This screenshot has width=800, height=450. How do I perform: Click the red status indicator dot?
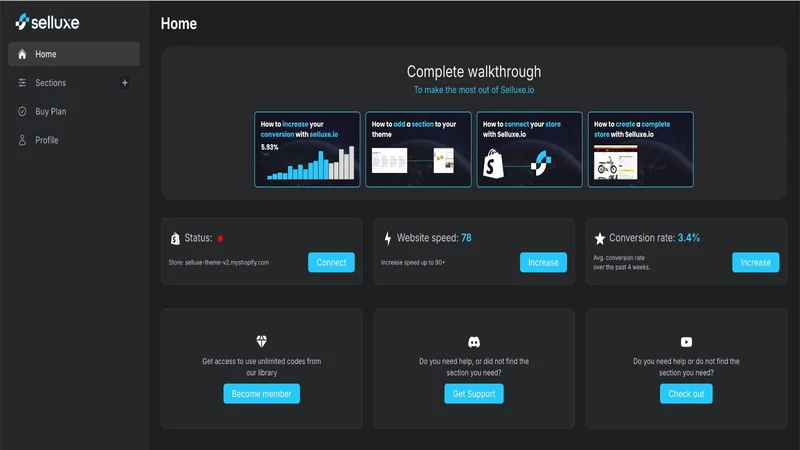(220, 238)
